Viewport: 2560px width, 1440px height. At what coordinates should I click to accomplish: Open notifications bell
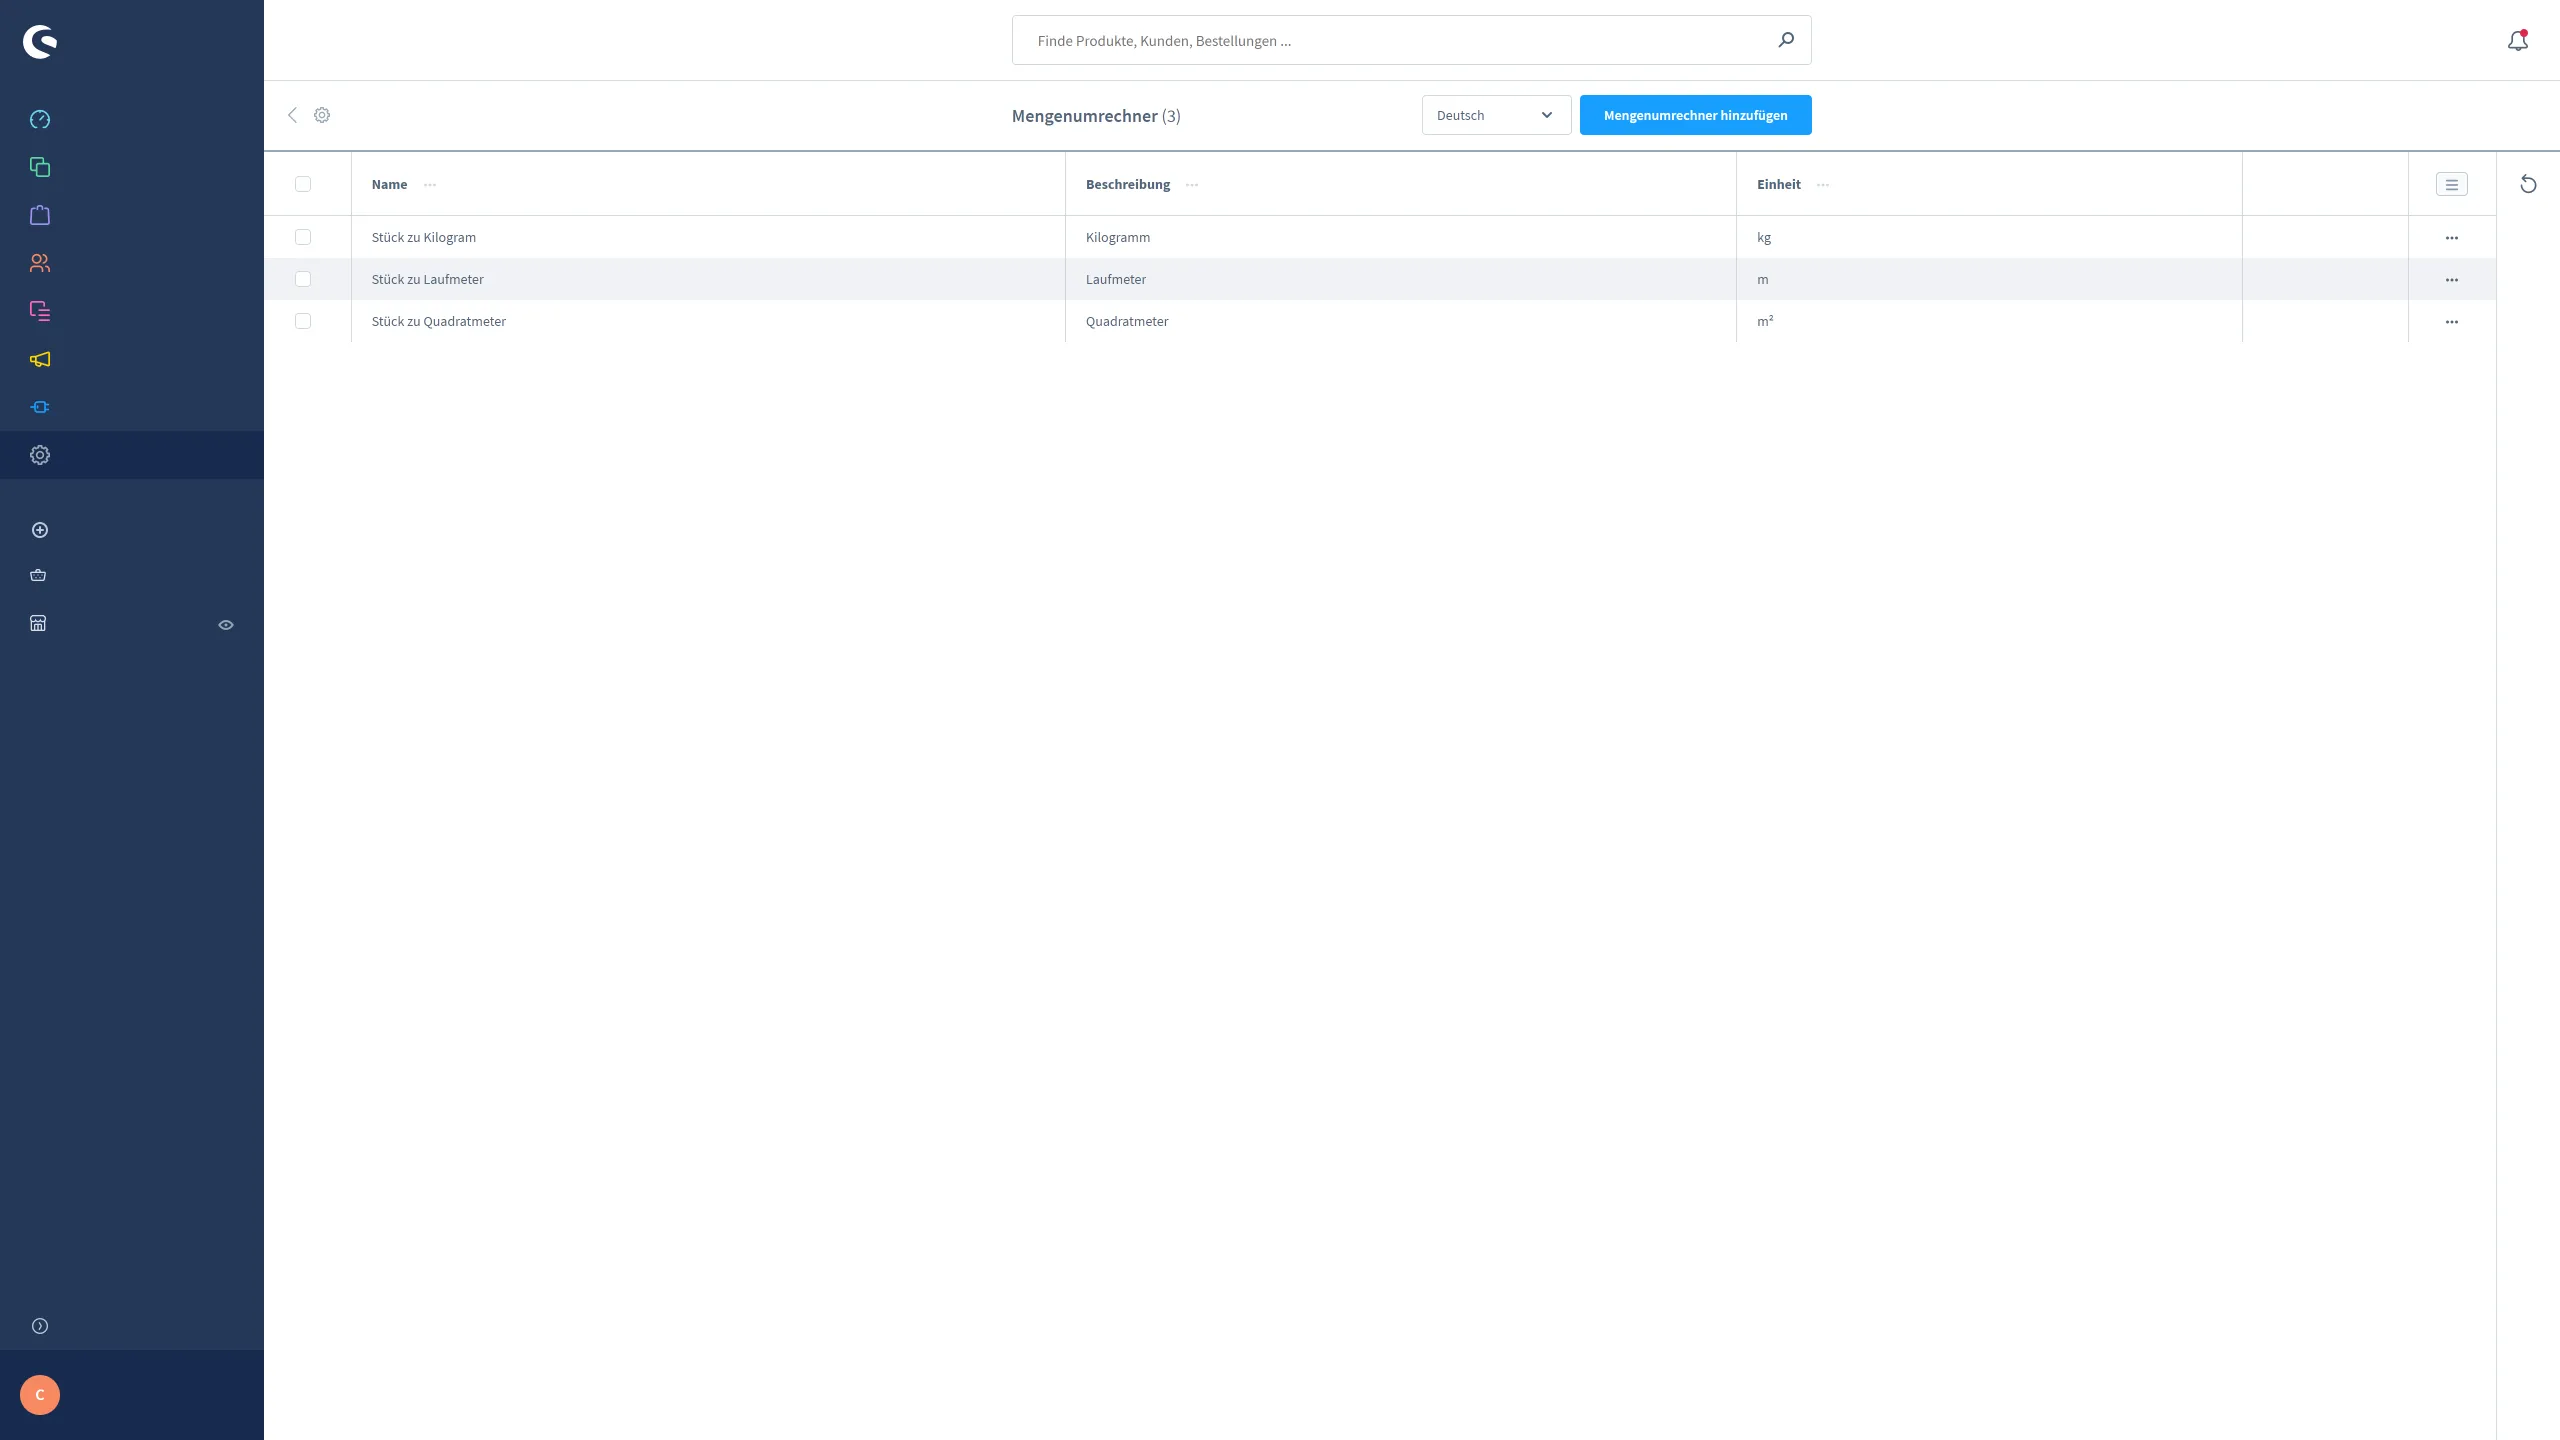click(x=2518, y=41)
